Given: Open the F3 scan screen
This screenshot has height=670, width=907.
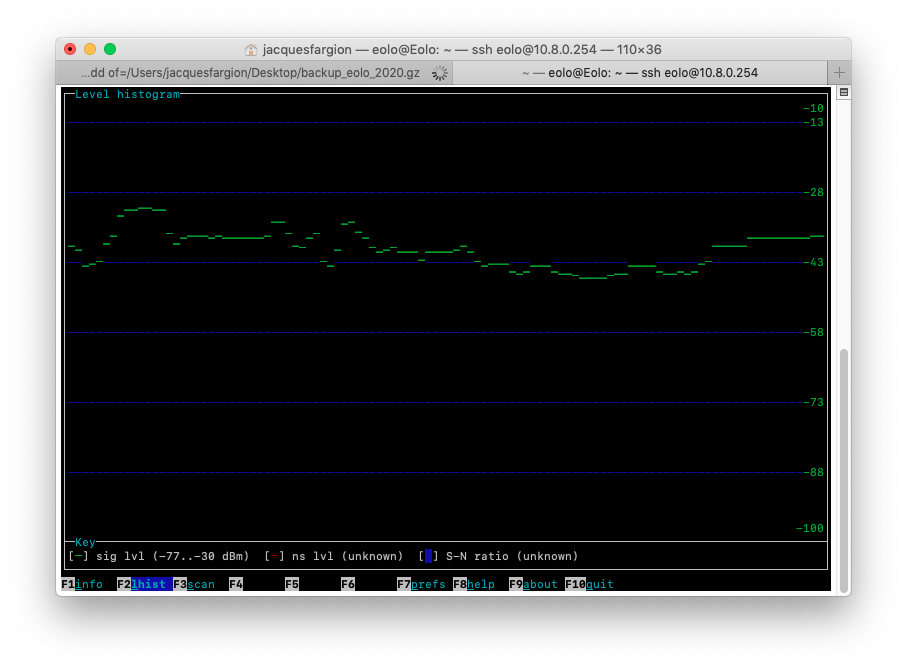Looking at the screenshot, I should tap(194, 584).
